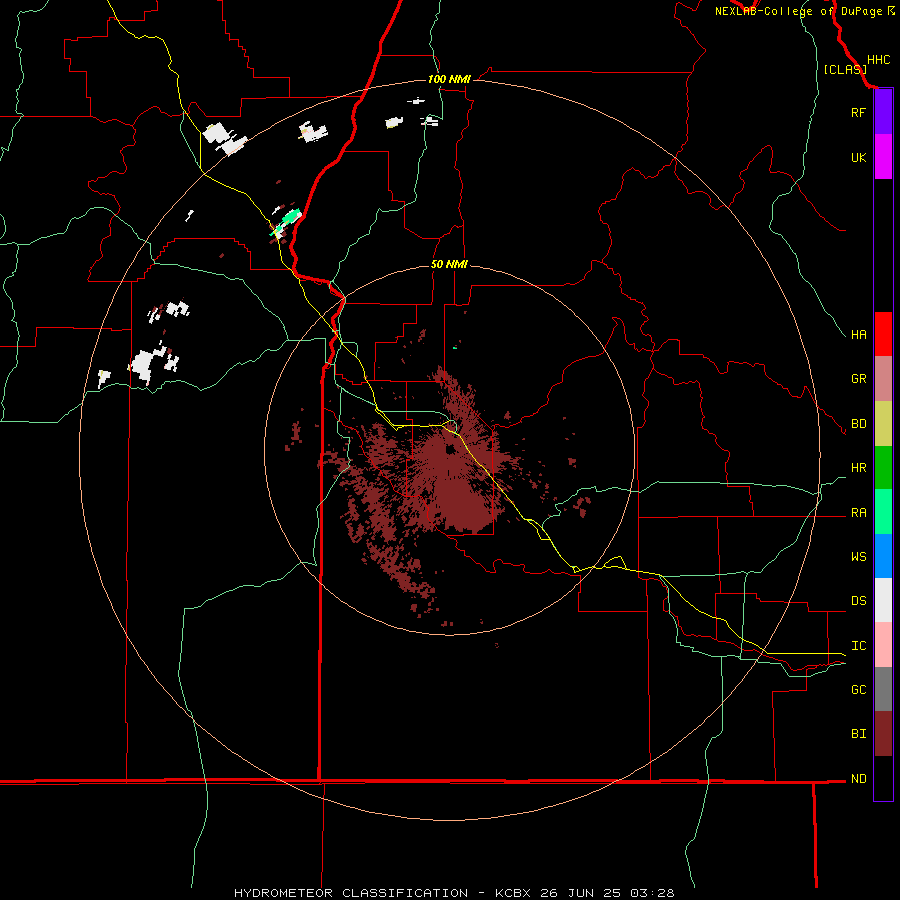Click the ND black legend swatch
The image size is (900, 900).
coord(883,778)
